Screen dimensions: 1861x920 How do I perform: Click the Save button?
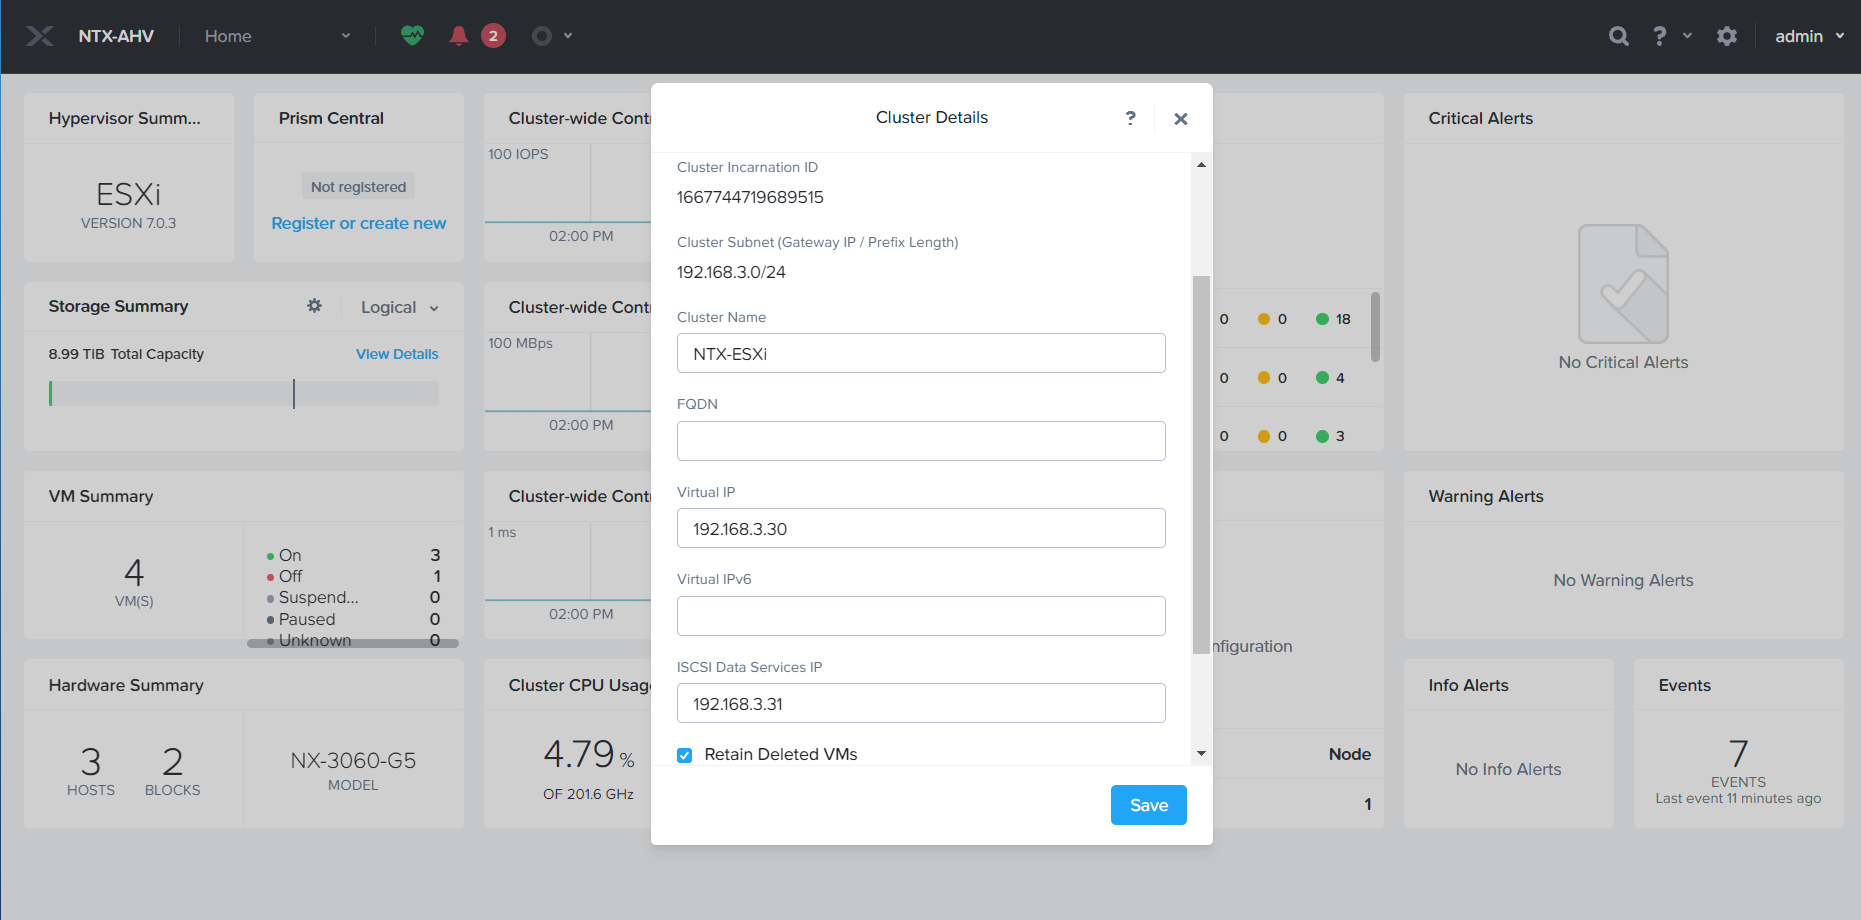(1148, 805)
